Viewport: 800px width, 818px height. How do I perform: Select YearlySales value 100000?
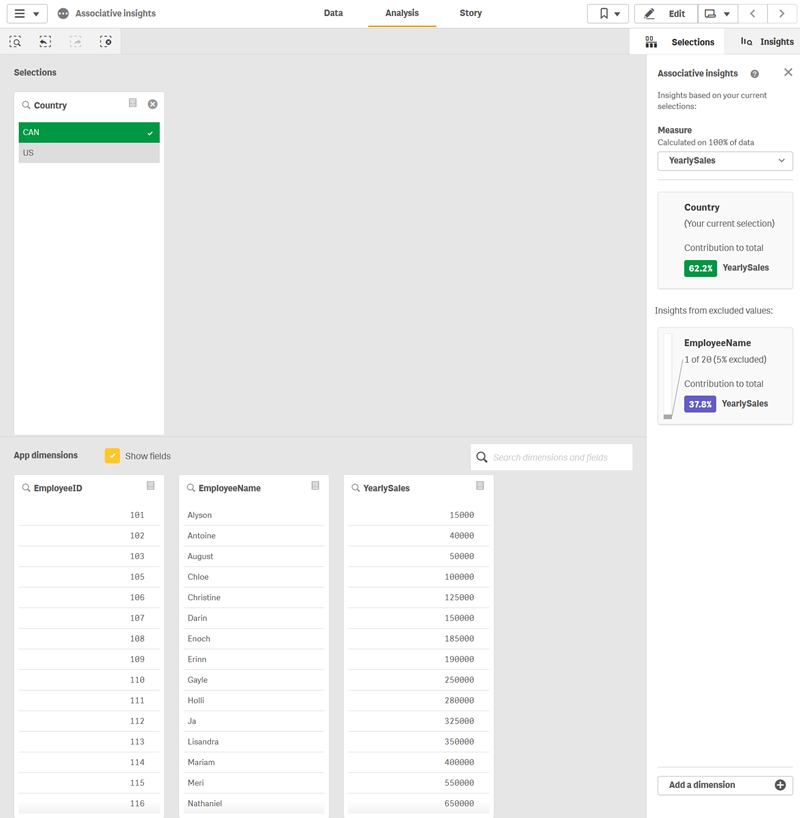click(419, 577)
